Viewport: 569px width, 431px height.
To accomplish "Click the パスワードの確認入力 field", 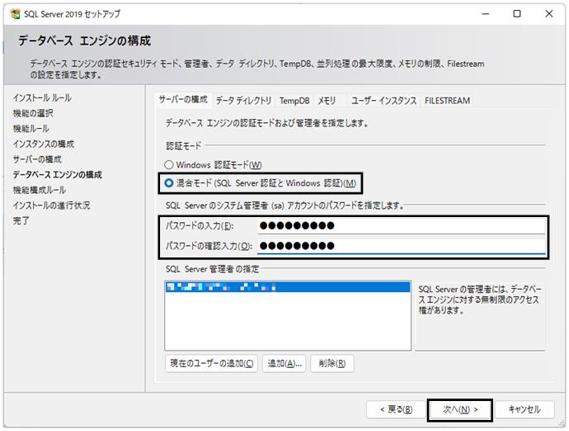I will click(x=401, y=246).
